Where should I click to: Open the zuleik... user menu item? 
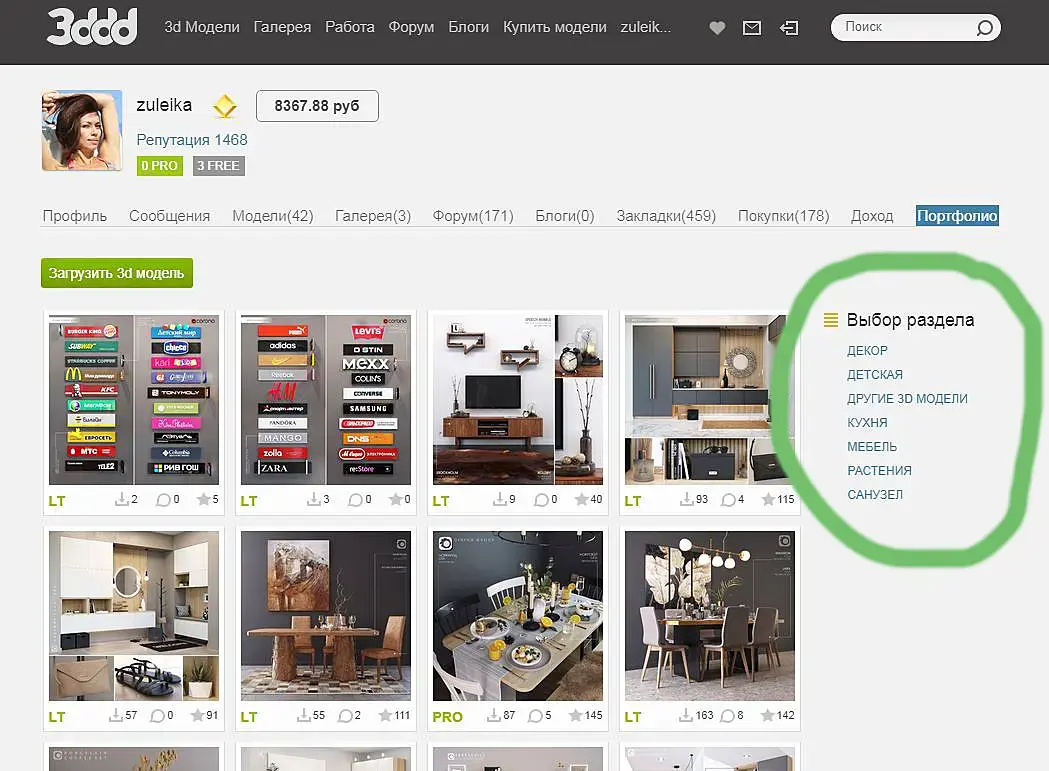point(646,27)
